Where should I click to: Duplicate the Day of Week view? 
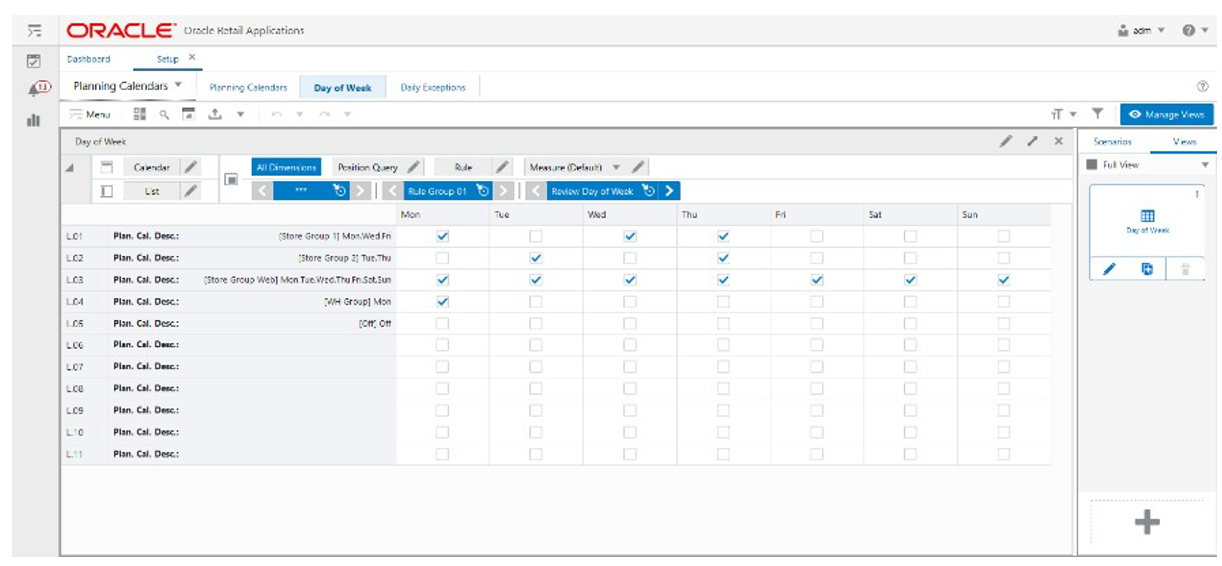(x=1147, y=269)
